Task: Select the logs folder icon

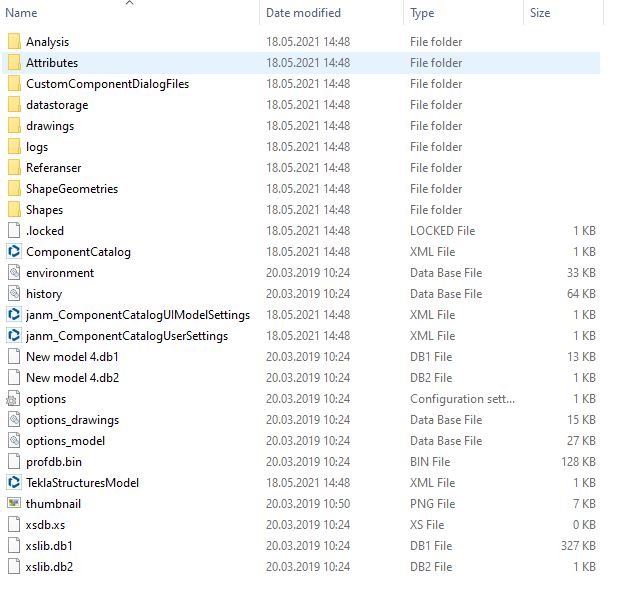Action: pos(14,146)
